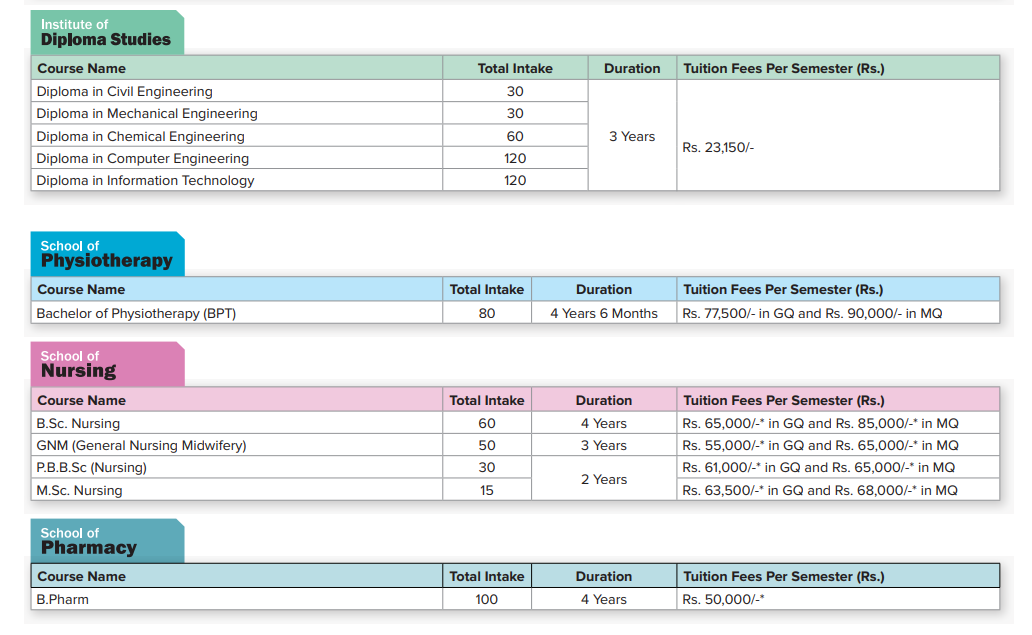Click BPT fee 'Rs. 77,500/- in GQ'
The image size is (1032, 635).
coord(738,313)
